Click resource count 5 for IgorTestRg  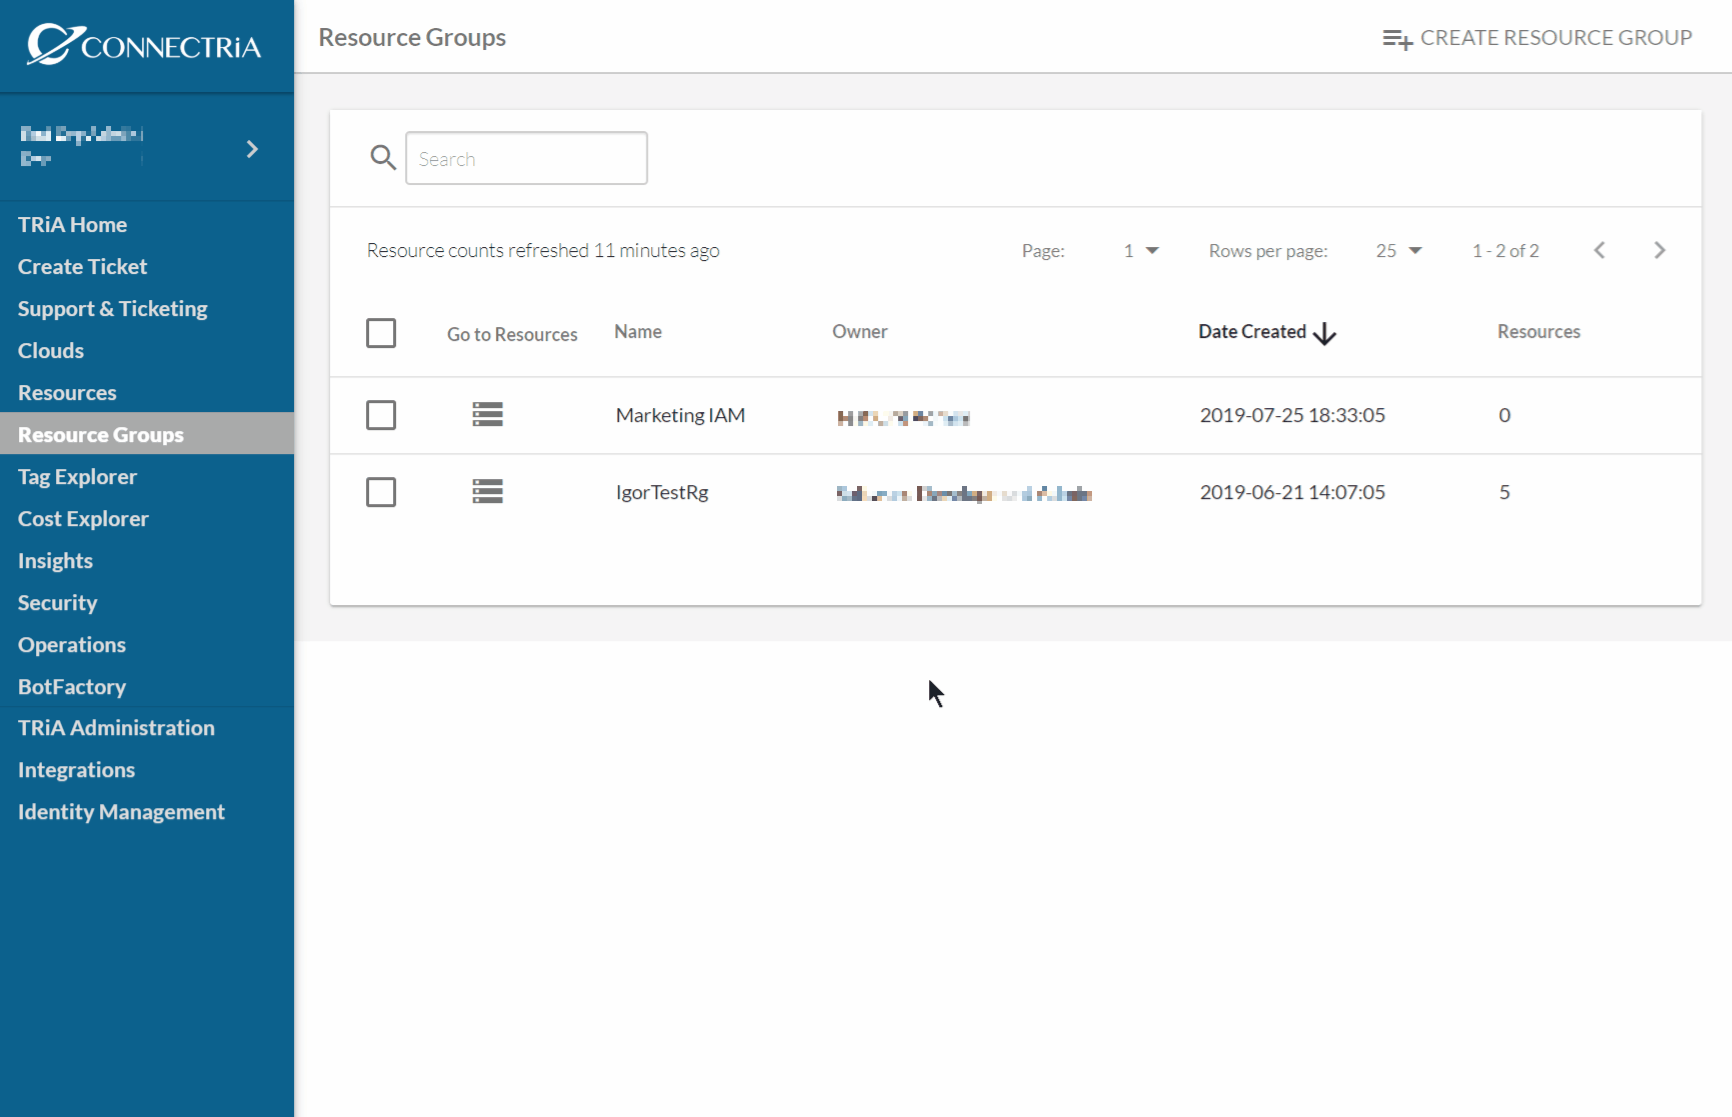coord(1504,492)
